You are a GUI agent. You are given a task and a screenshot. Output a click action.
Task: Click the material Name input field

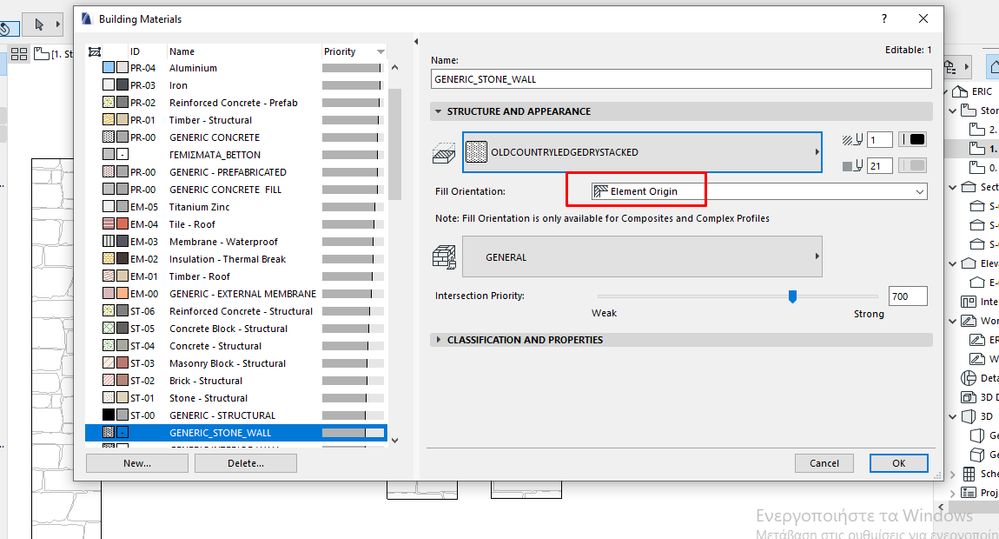pyautogui.click(x=681, y=80)
